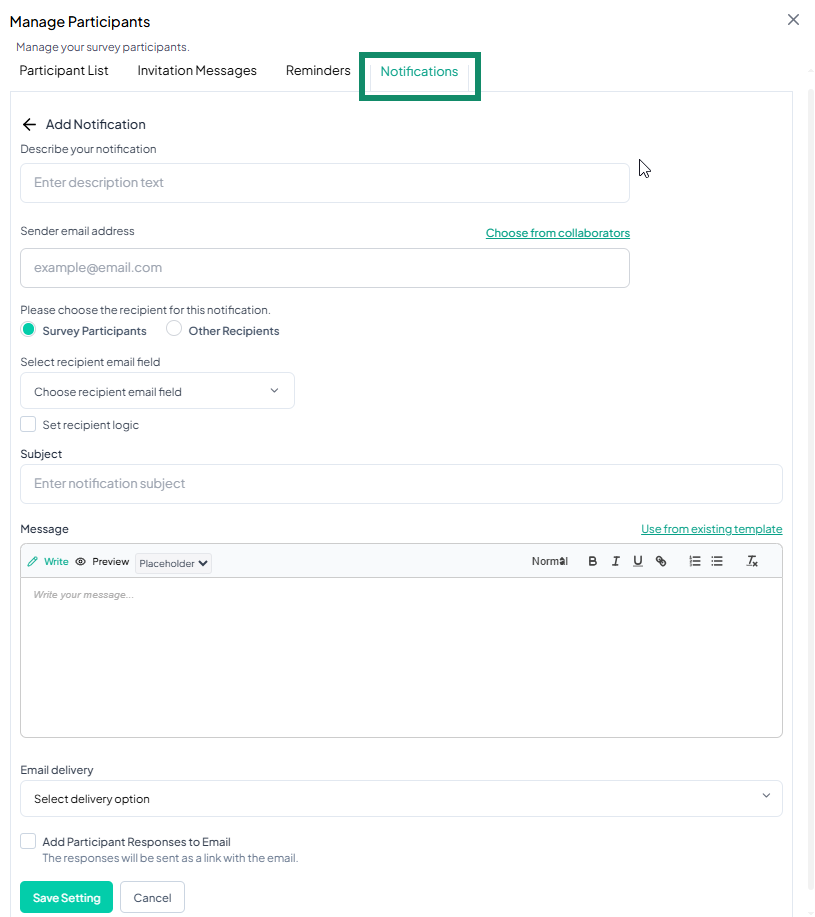Apply bold formatting in message editor

click(x=592, y=562)
